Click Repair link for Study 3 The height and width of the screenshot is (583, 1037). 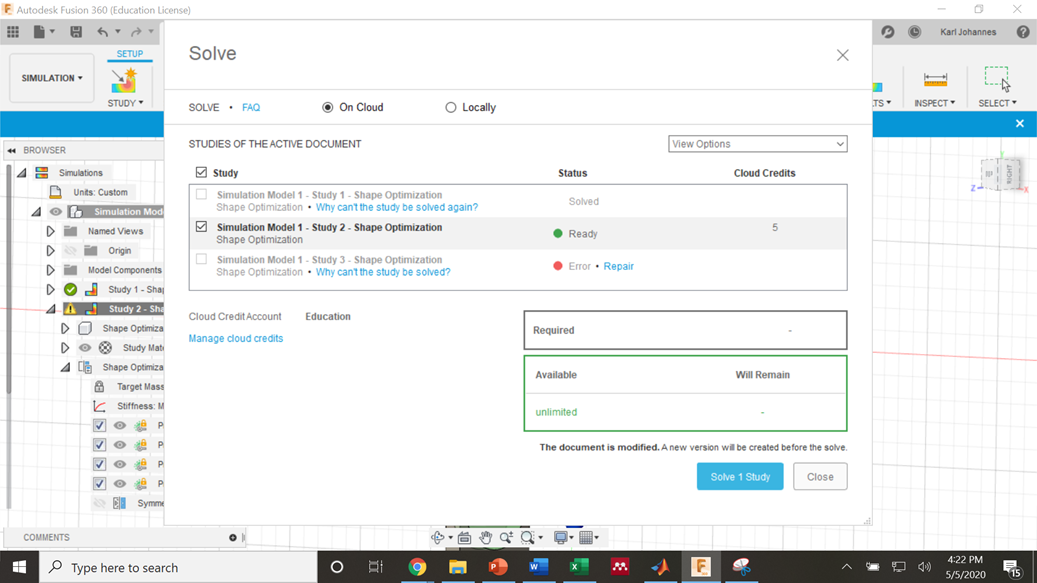[618, 266]
